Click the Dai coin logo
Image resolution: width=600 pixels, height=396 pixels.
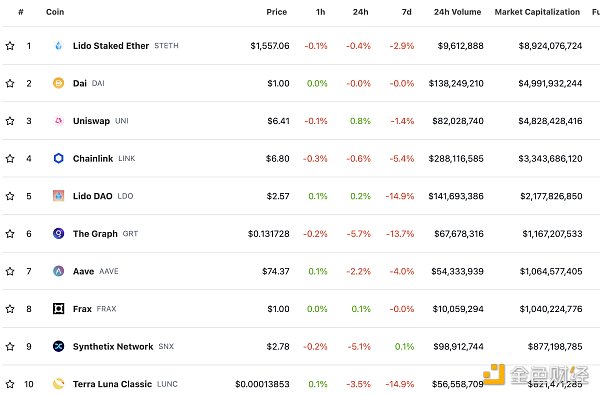[x=59, y=83]
